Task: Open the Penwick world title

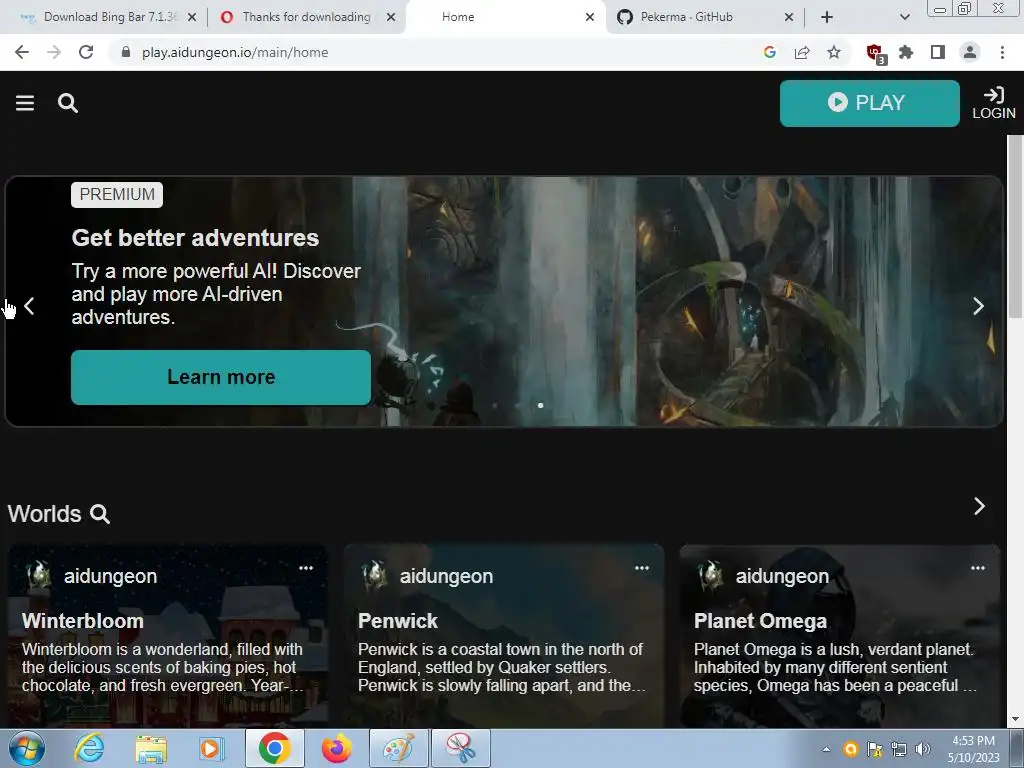Action: coord(398,621)
